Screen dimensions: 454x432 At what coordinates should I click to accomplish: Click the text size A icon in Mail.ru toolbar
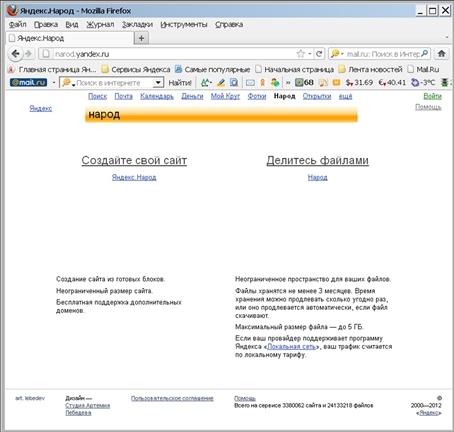tap(206, 82)
